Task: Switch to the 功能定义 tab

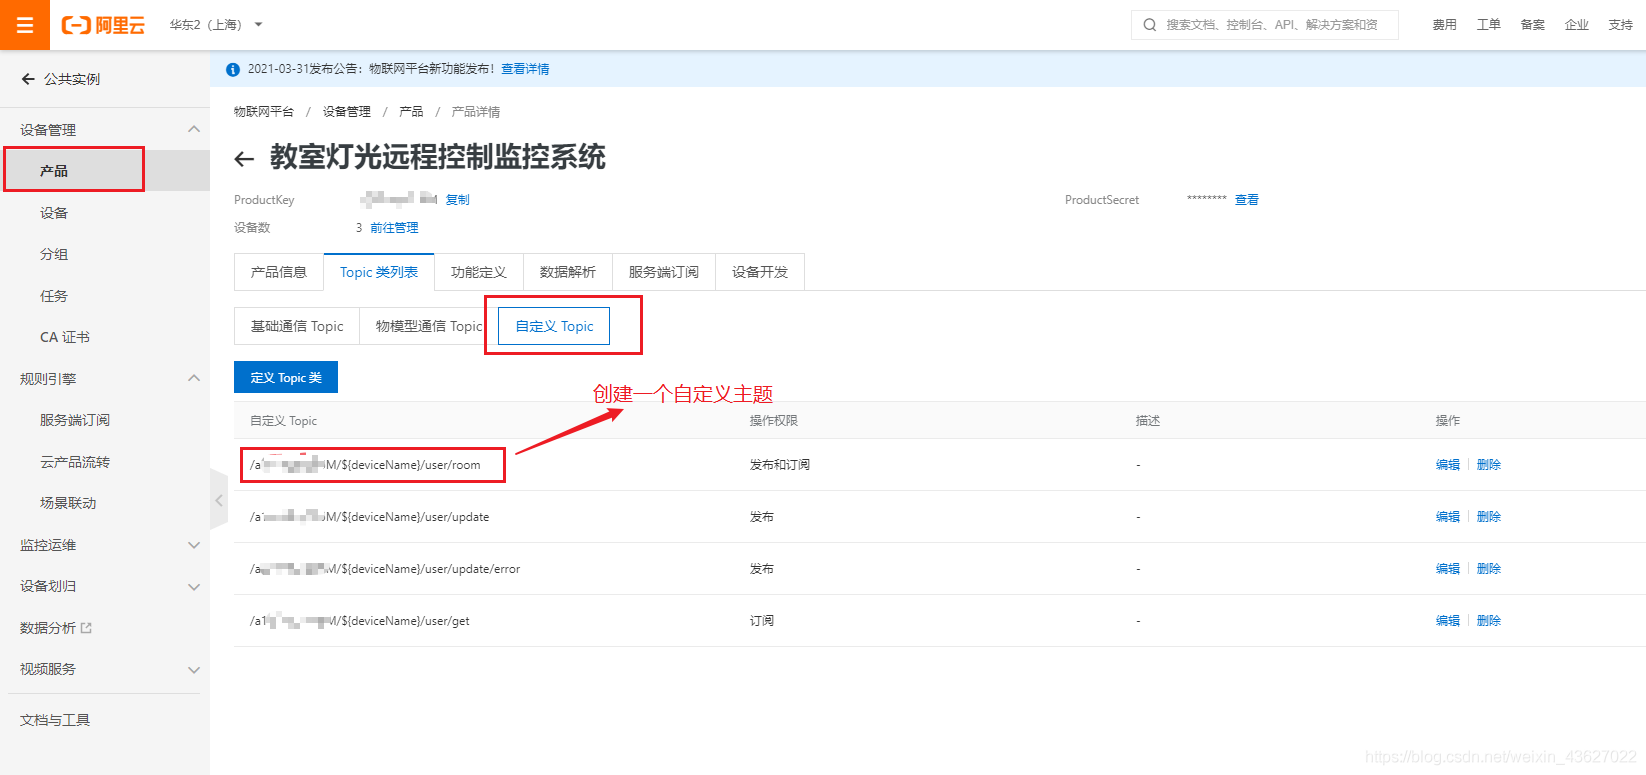Action: pyautogui.click(x=478, y=272)
